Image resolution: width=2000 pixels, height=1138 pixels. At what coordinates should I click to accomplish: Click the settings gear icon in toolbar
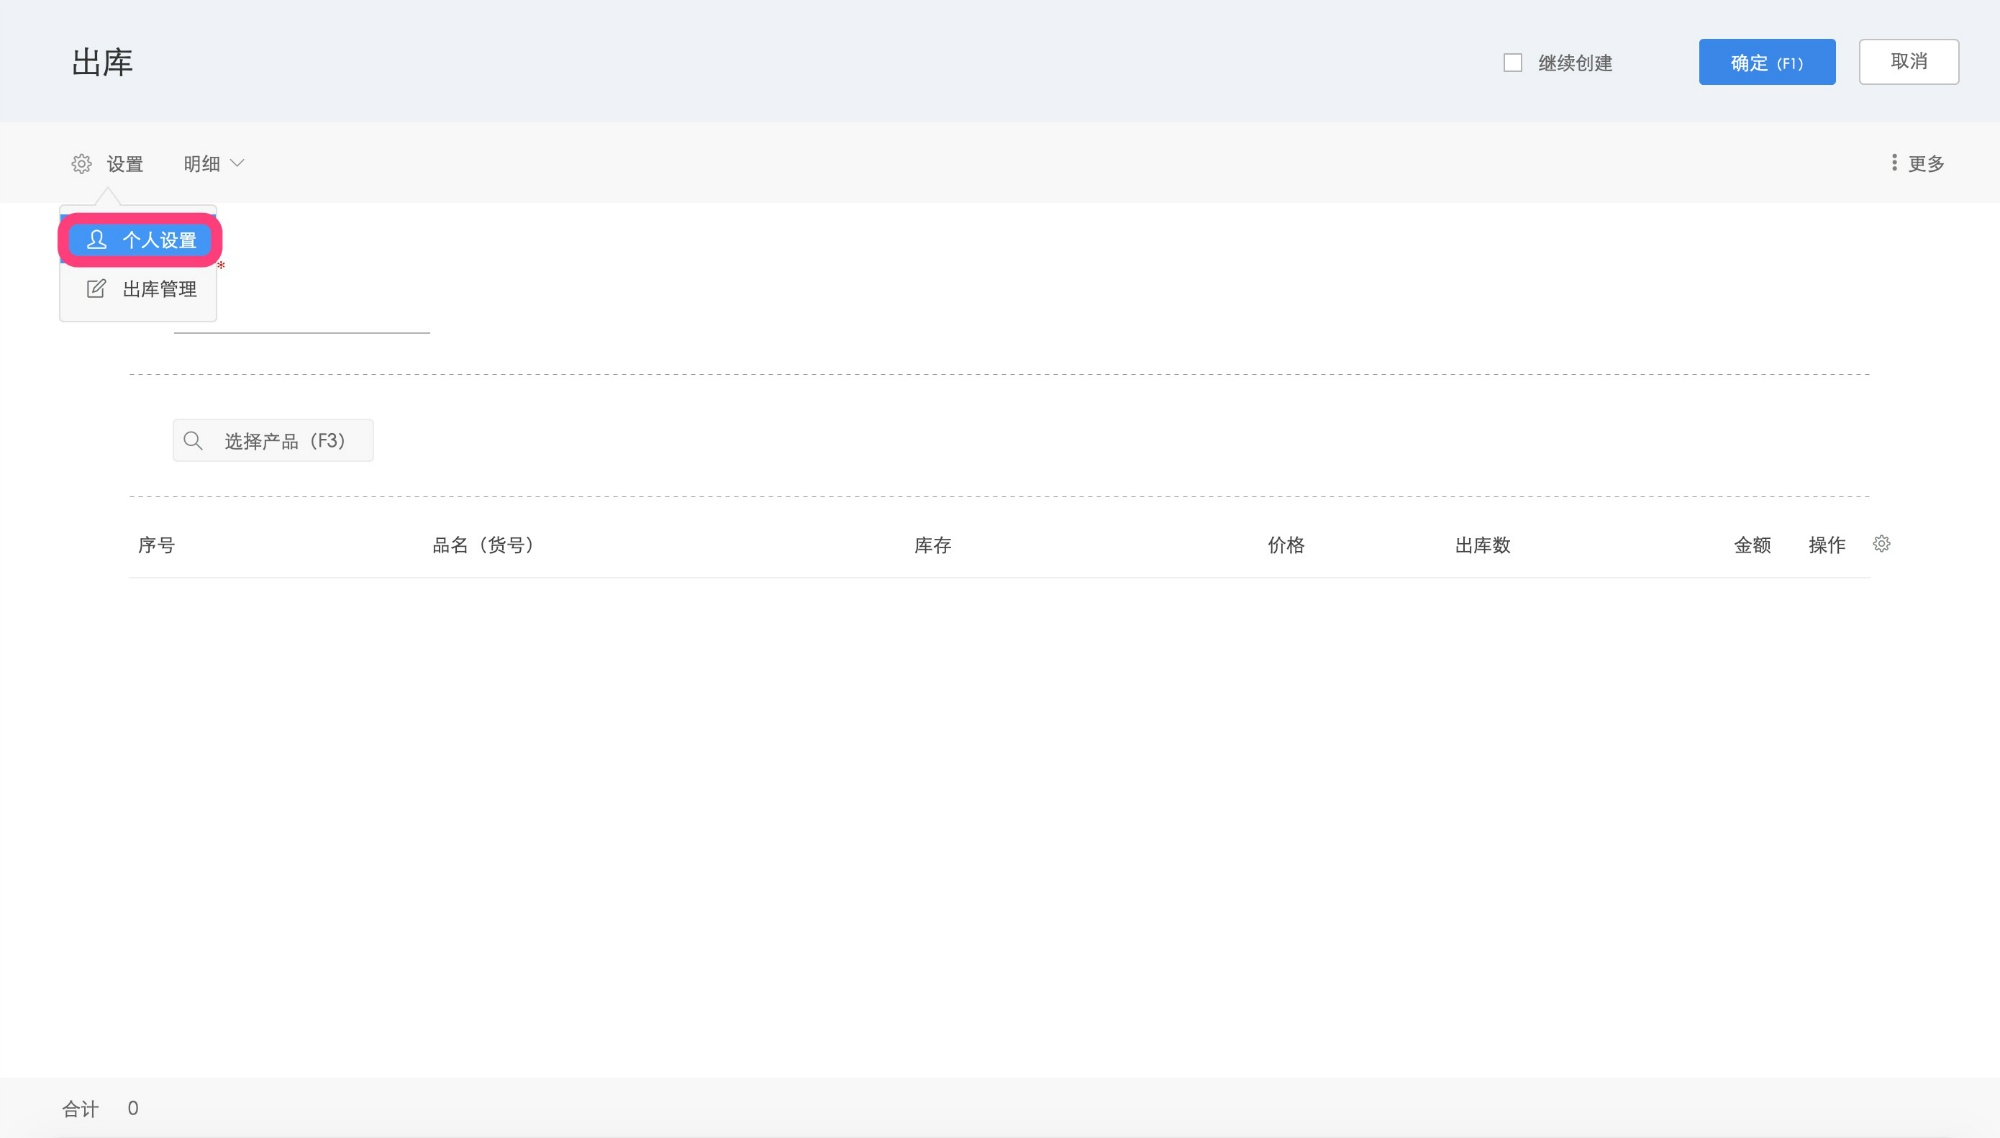(82, 164)
